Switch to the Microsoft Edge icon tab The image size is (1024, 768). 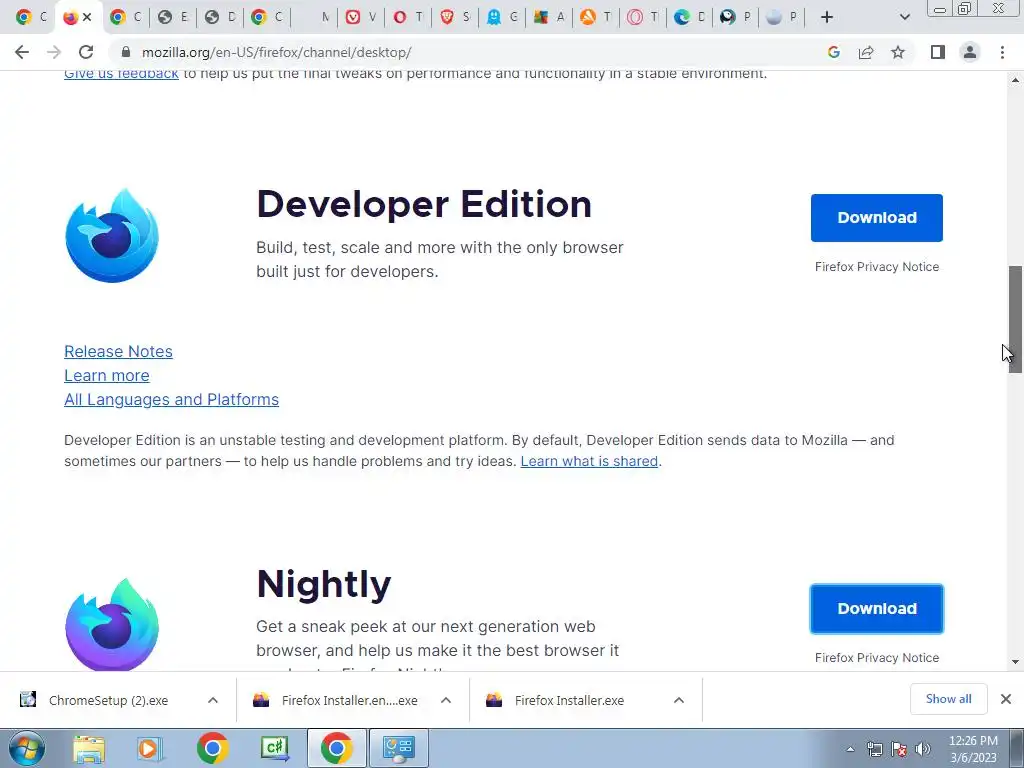point(690,17)
